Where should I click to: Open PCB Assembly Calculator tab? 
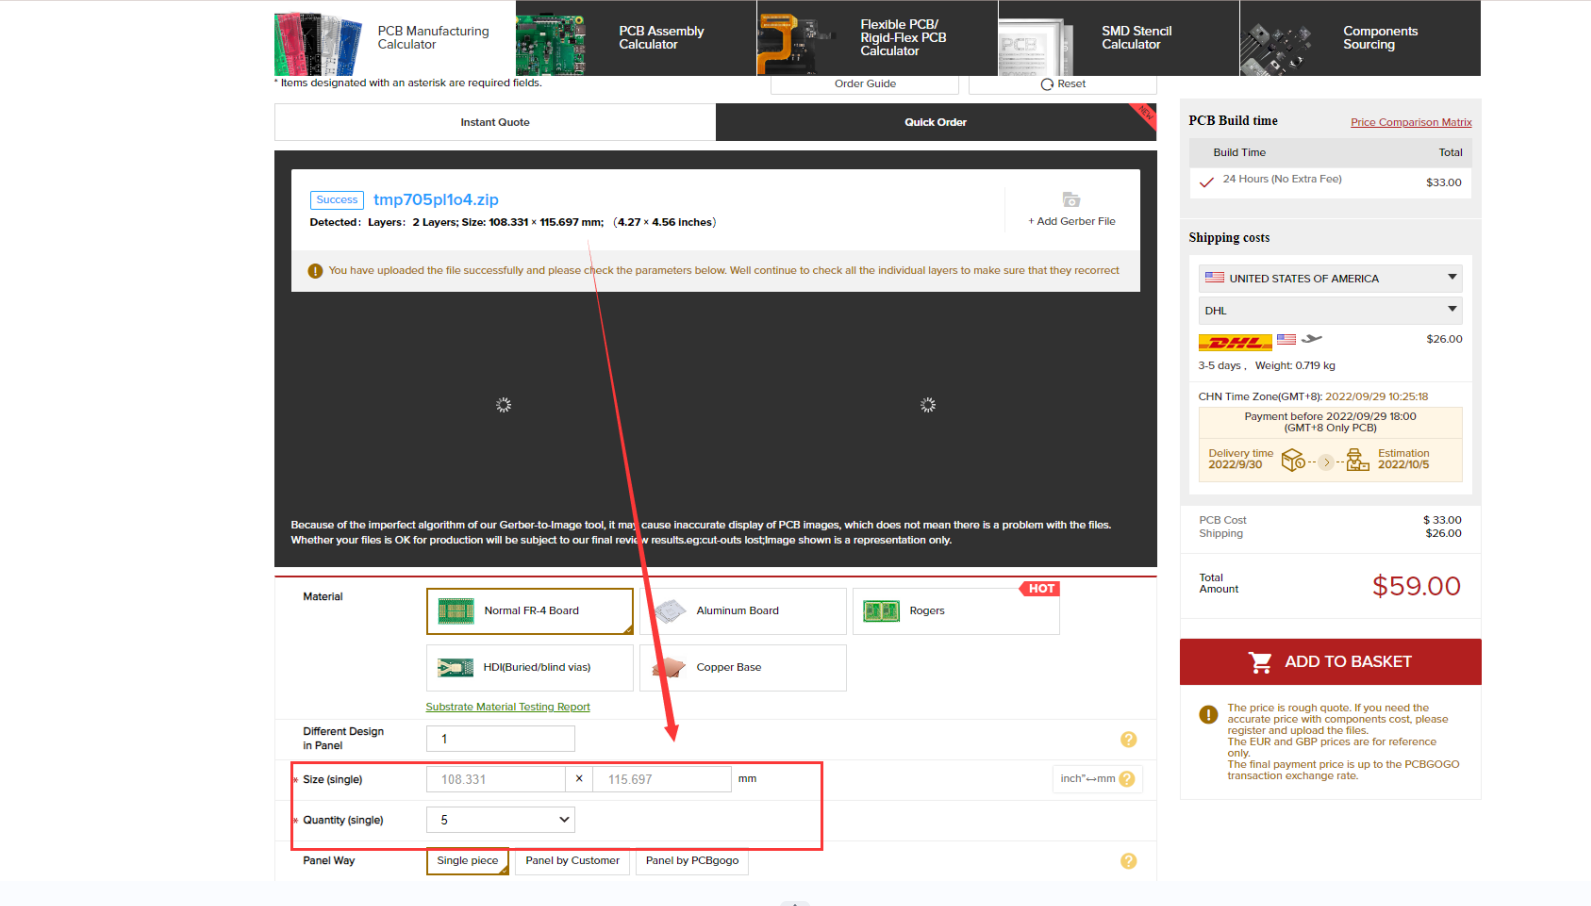point(636,38)
